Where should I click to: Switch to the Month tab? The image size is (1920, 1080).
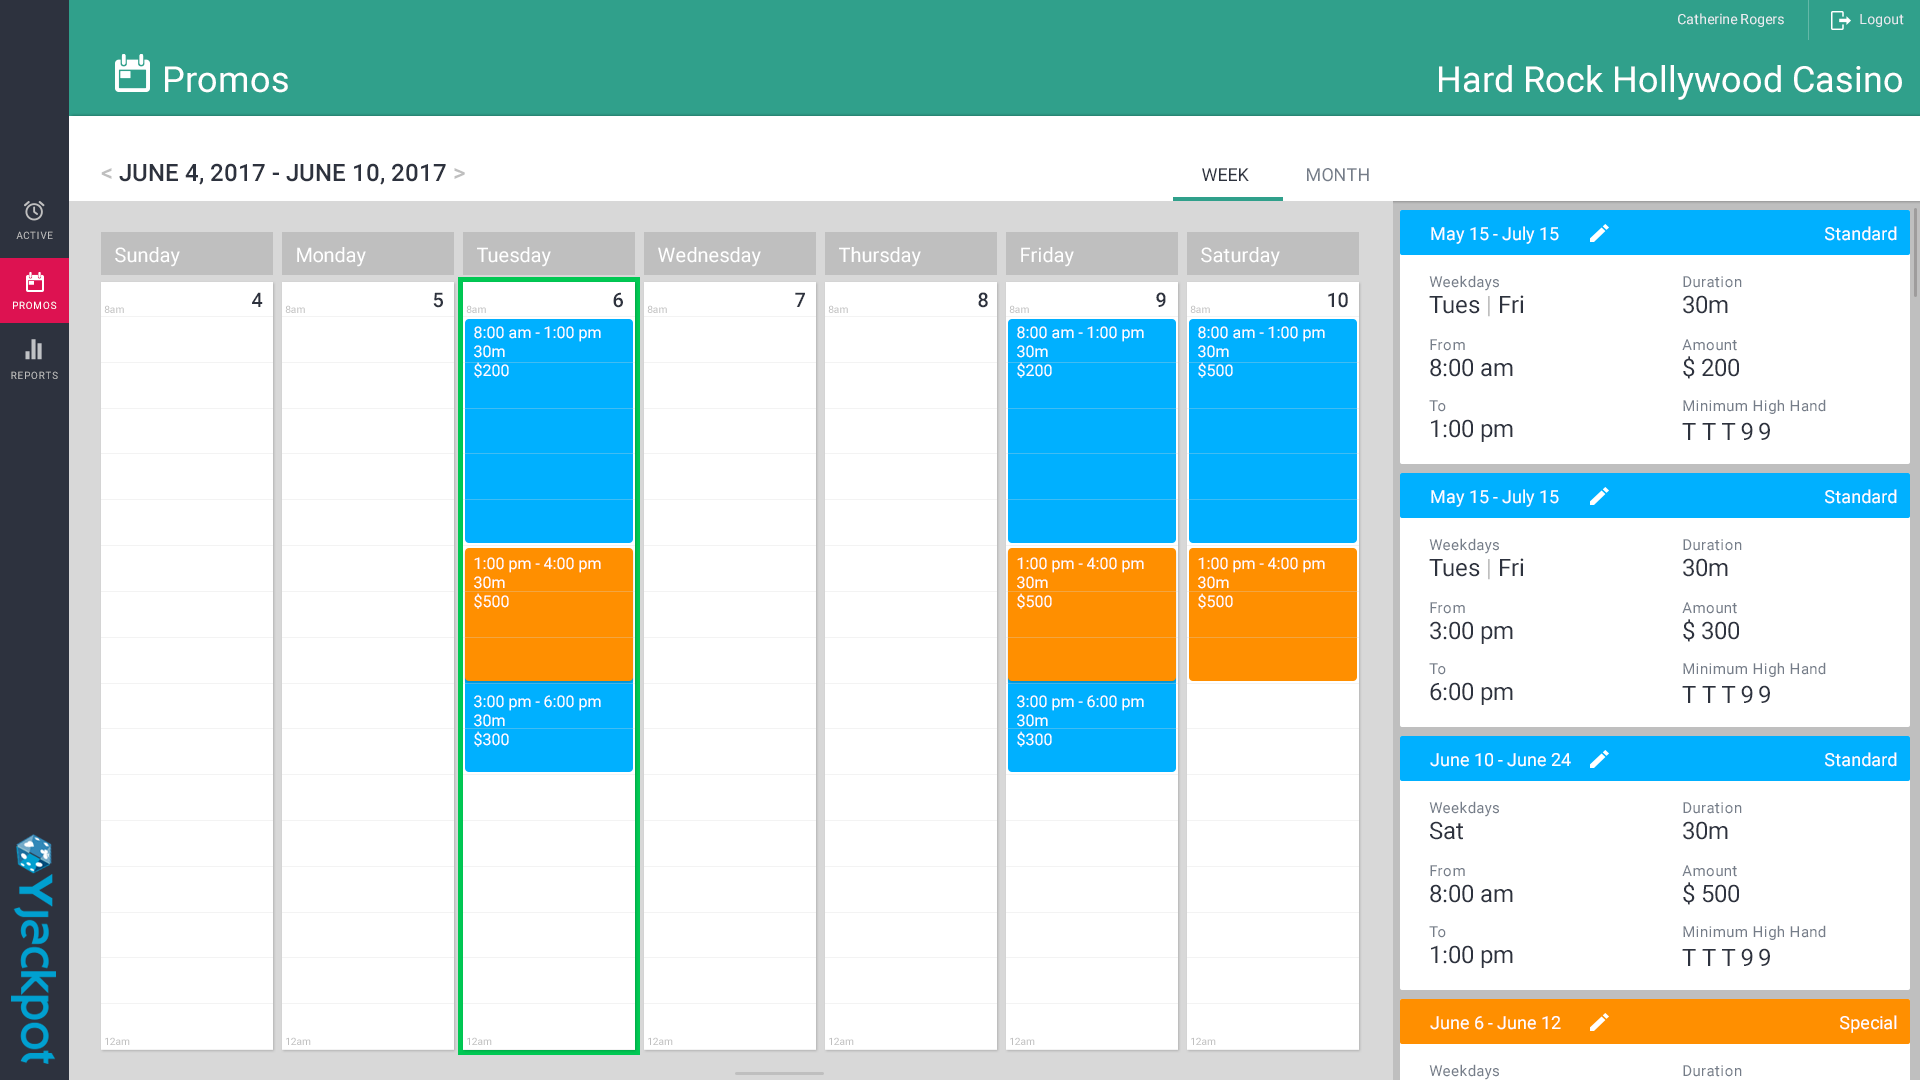click(1337, 175)
